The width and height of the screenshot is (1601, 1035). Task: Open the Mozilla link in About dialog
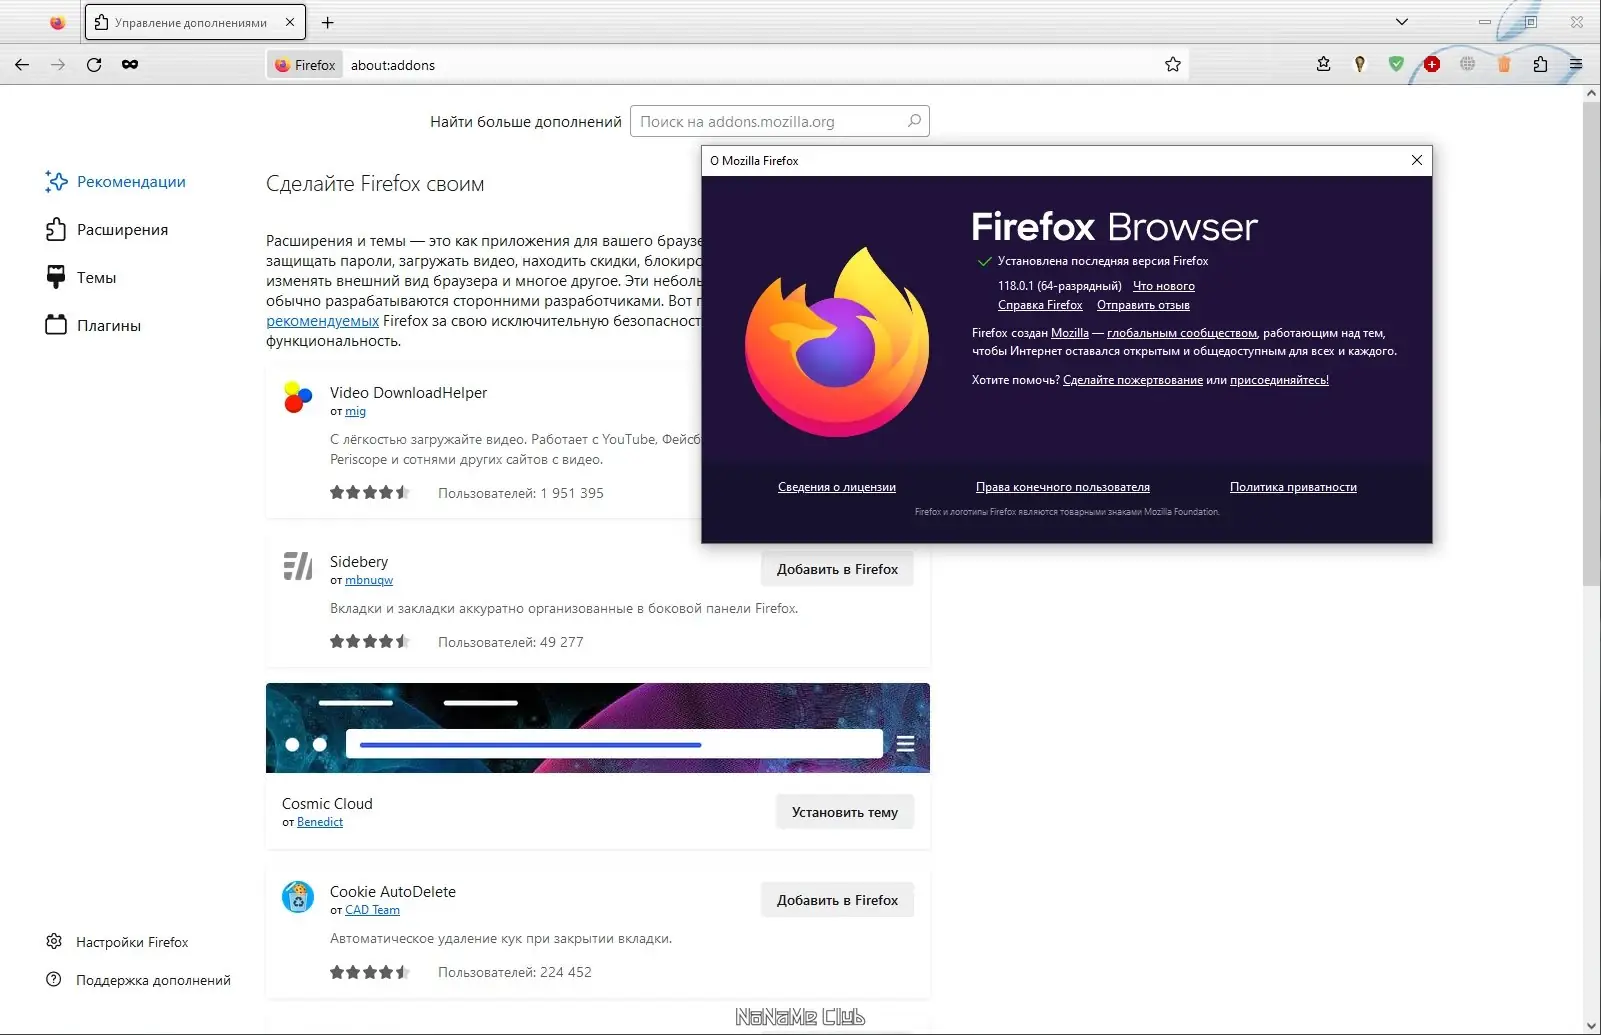[1070, 333]
